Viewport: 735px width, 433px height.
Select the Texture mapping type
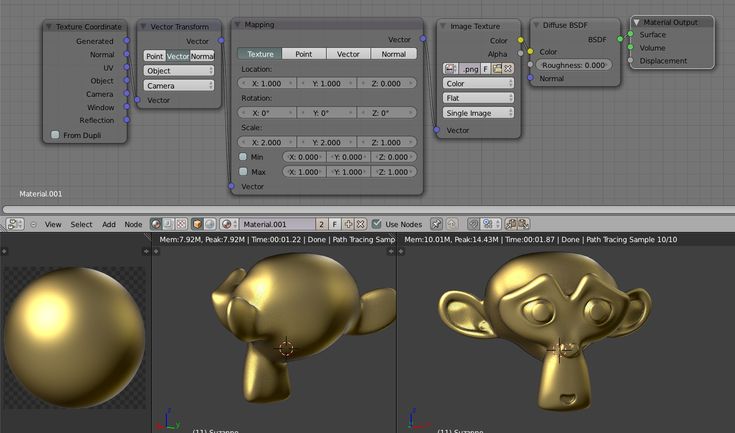pos(260,54)
